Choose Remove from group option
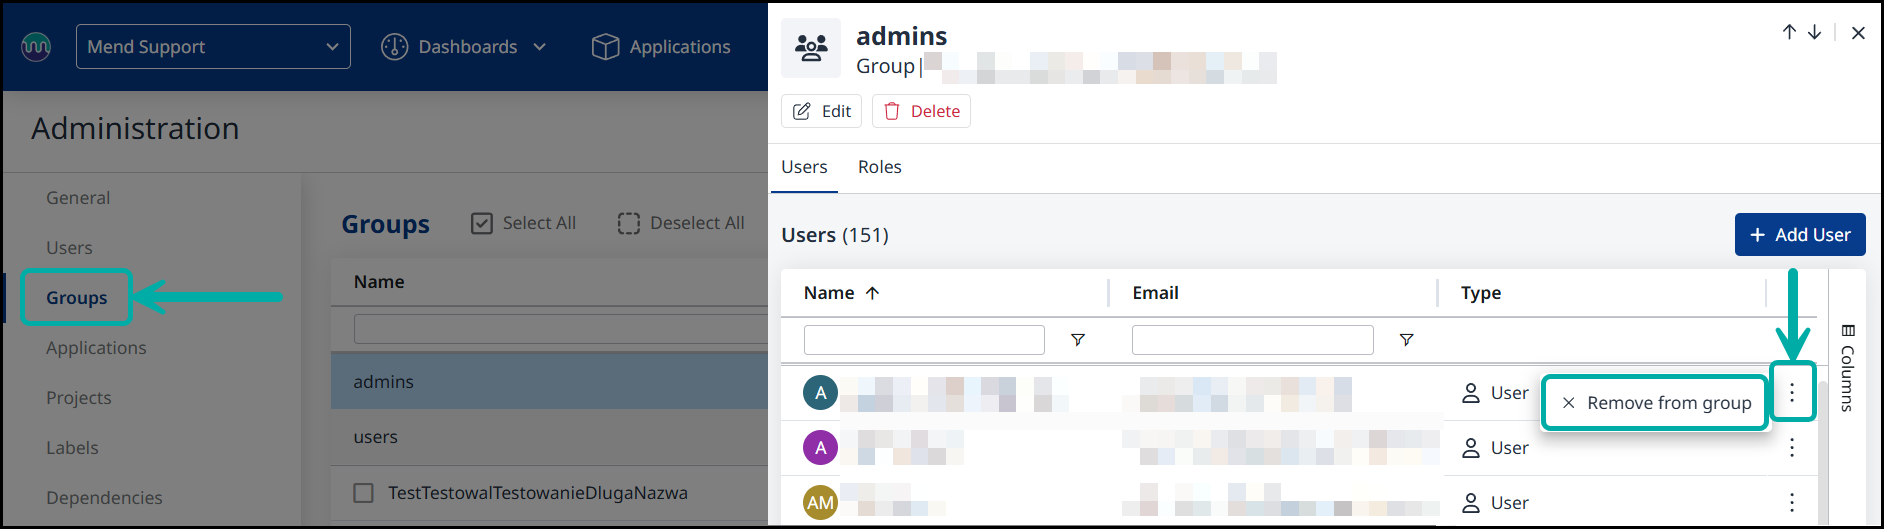Screen dimensions: 1884x529 pos(1657,403)
